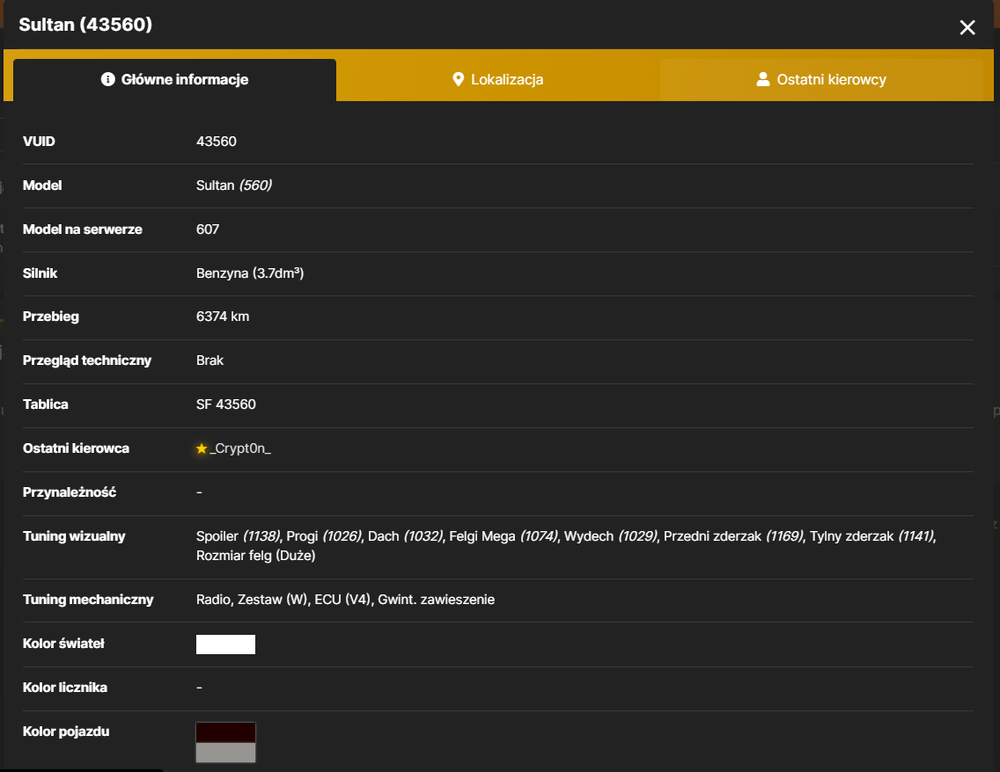The width and height of the screenshot is (1000, 772).
Task: Click the Rozmiar felg (Duże) entry
Action: tap(256, 556)
